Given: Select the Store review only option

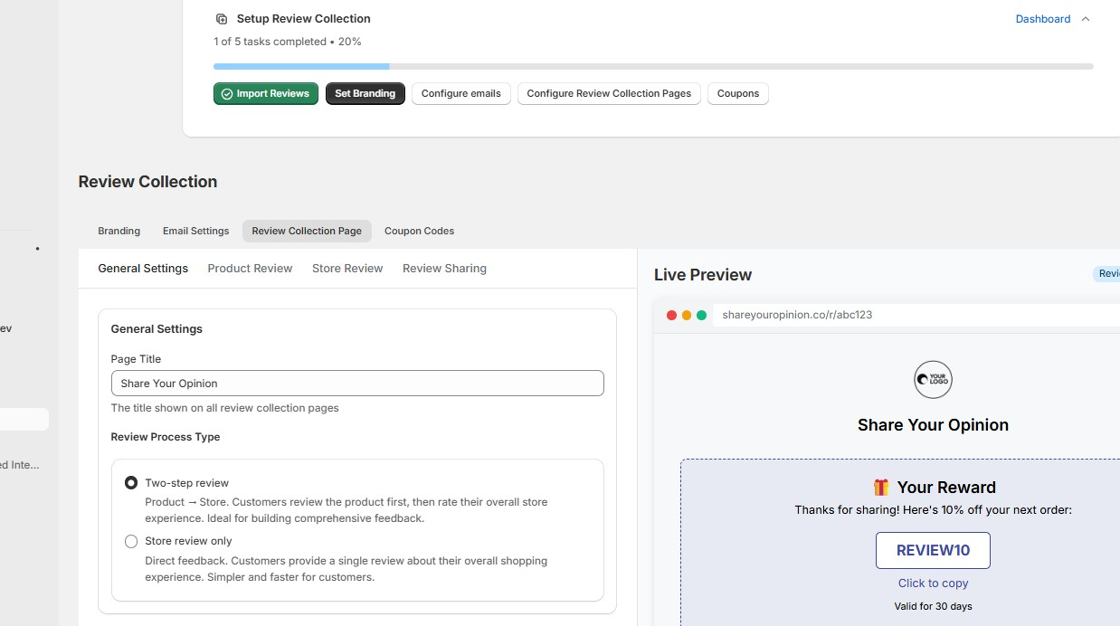Looking at the screenshot, I should point(131,541).
